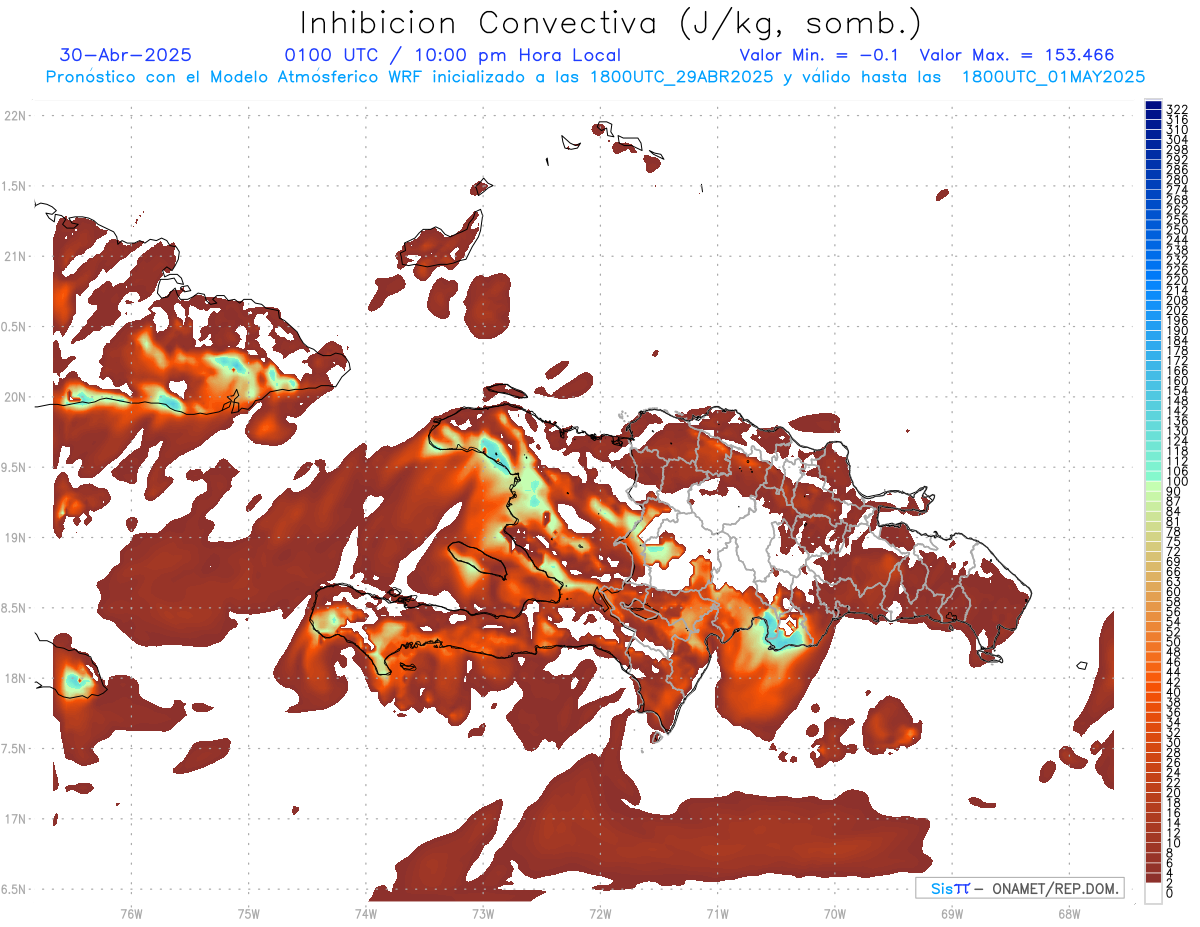Click the "1800UTC_01MAY2025" valid-until time
The image size is (1200, 927).
pos(1053,76)
